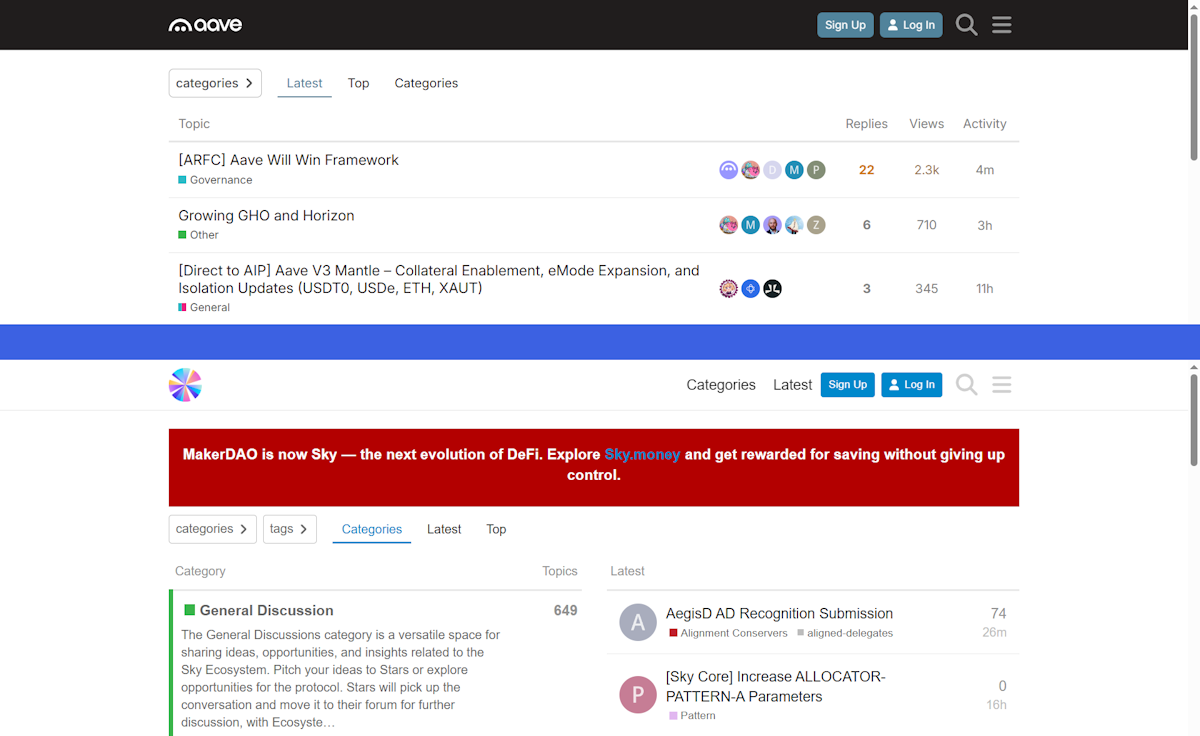Viewport: 1200px width, 736px height.
Task: Open the hamburger menu in the Sky forum
Action: point(1001,385)
